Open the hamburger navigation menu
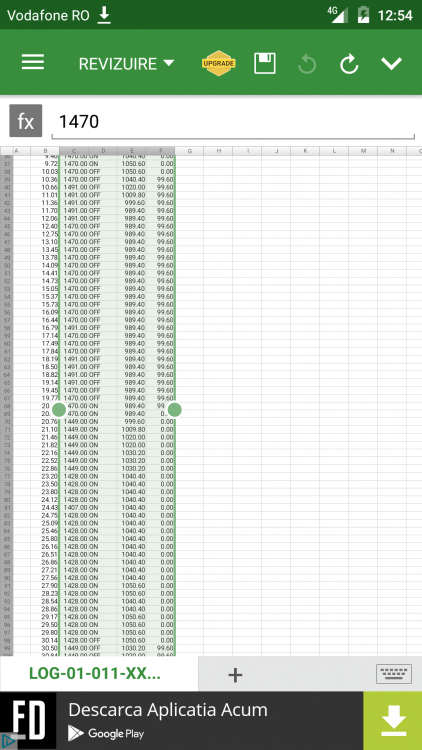Viewport: 422px width, 750px height. point(33,63)
